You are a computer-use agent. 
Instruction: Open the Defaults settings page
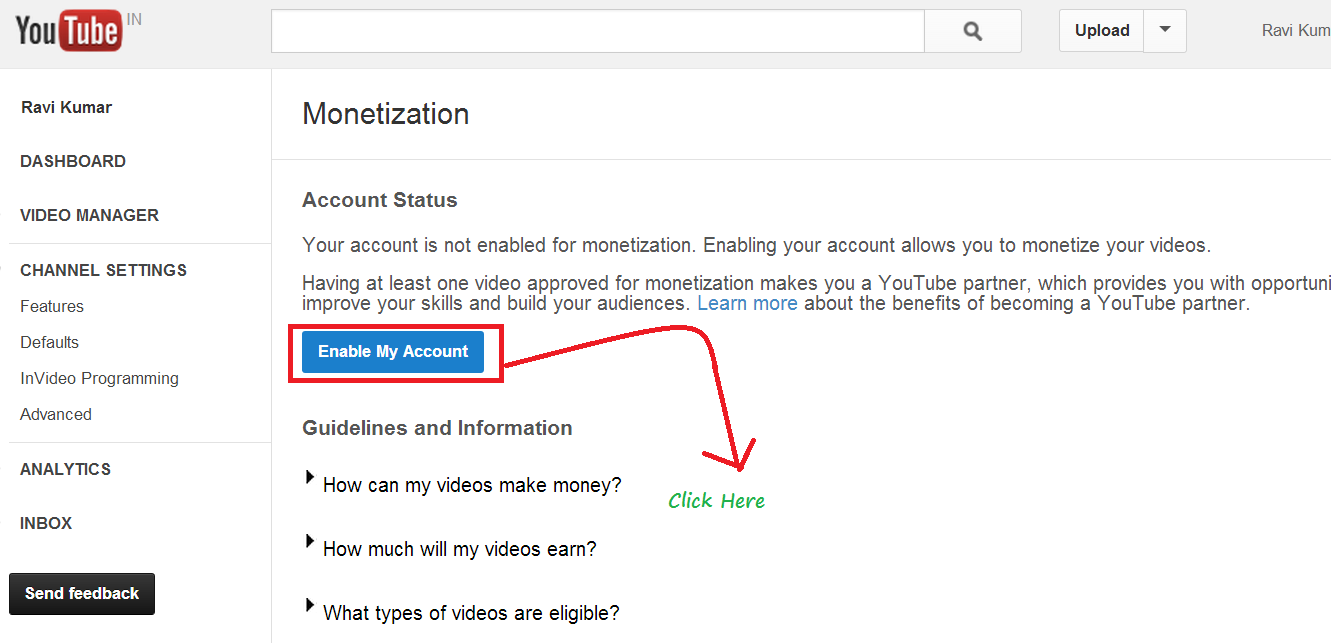click(48, 342)
